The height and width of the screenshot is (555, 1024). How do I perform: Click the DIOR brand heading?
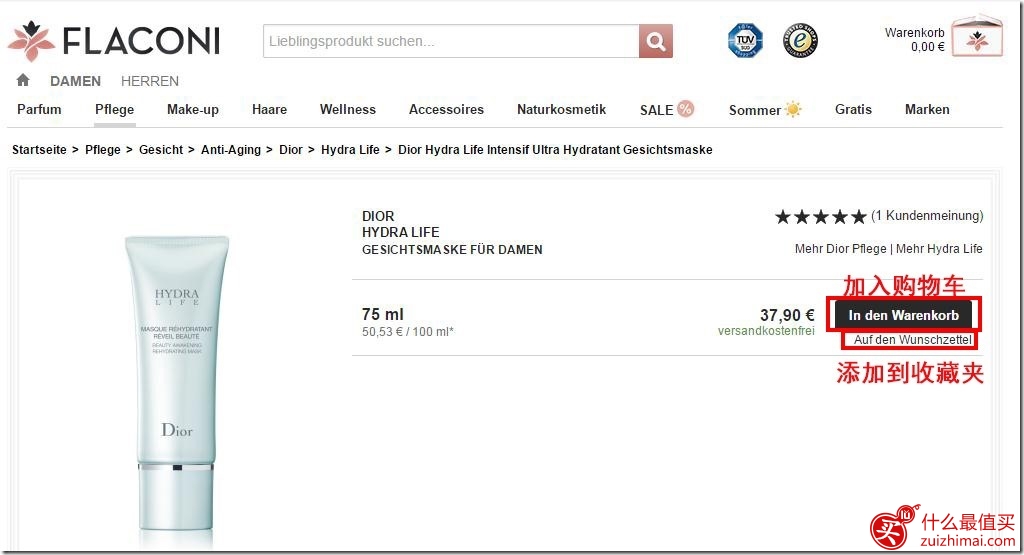tap(378, 216)
